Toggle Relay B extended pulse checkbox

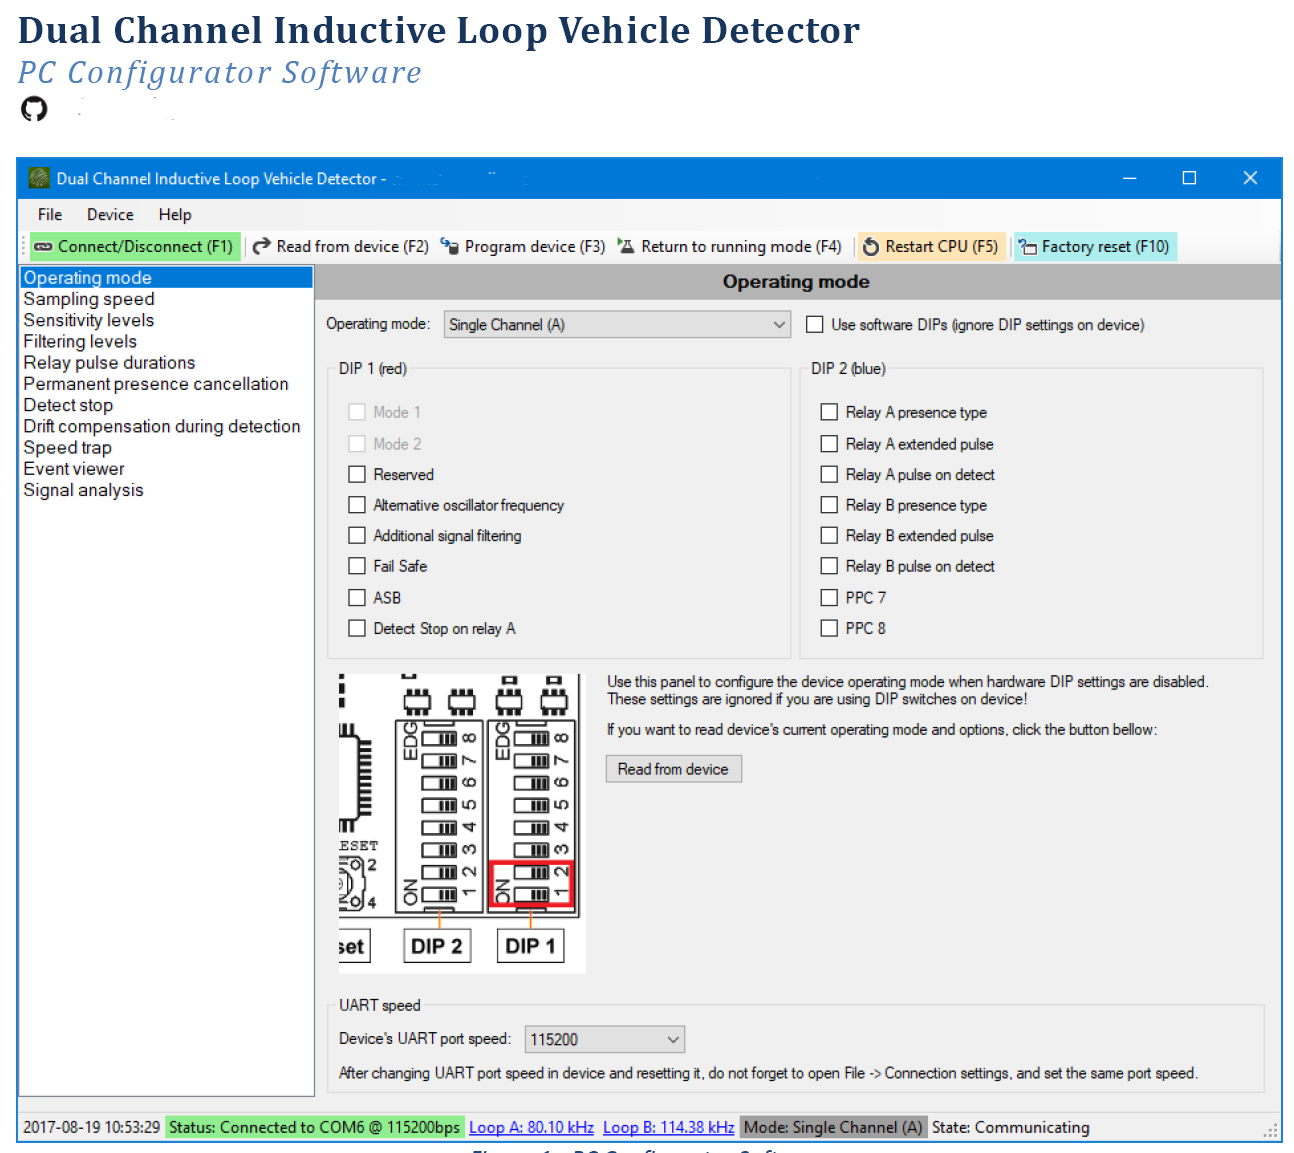[x=829, y=536]
